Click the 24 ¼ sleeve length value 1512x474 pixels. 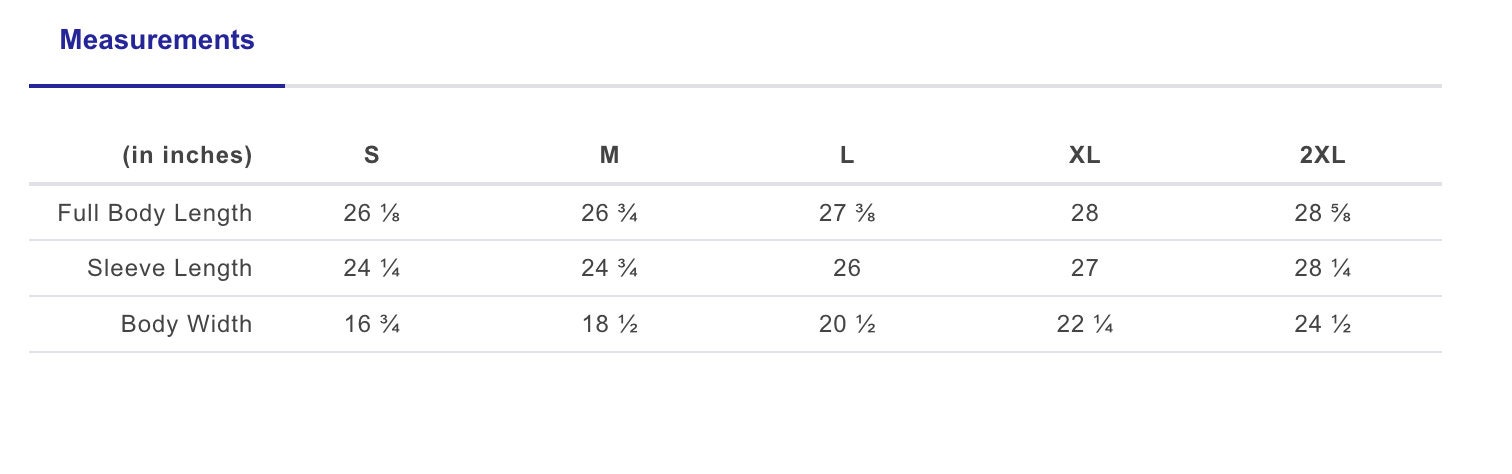tap(371, 269)
